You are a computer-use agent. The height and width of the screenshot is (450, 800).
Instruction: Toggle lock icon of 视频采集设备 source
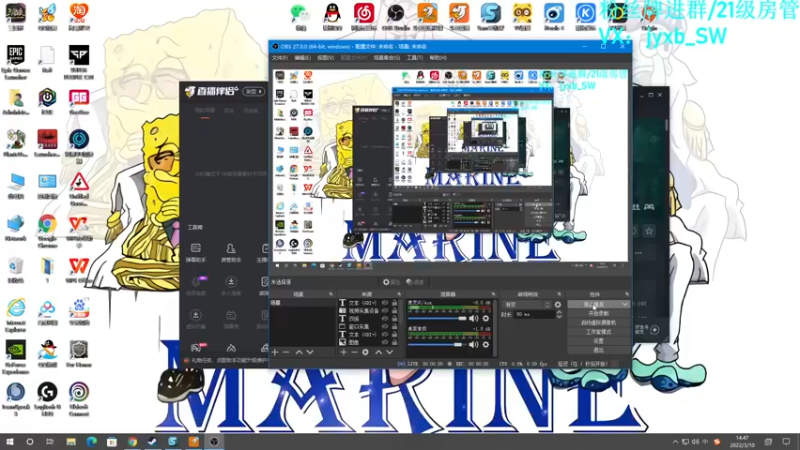pos(394,311)
